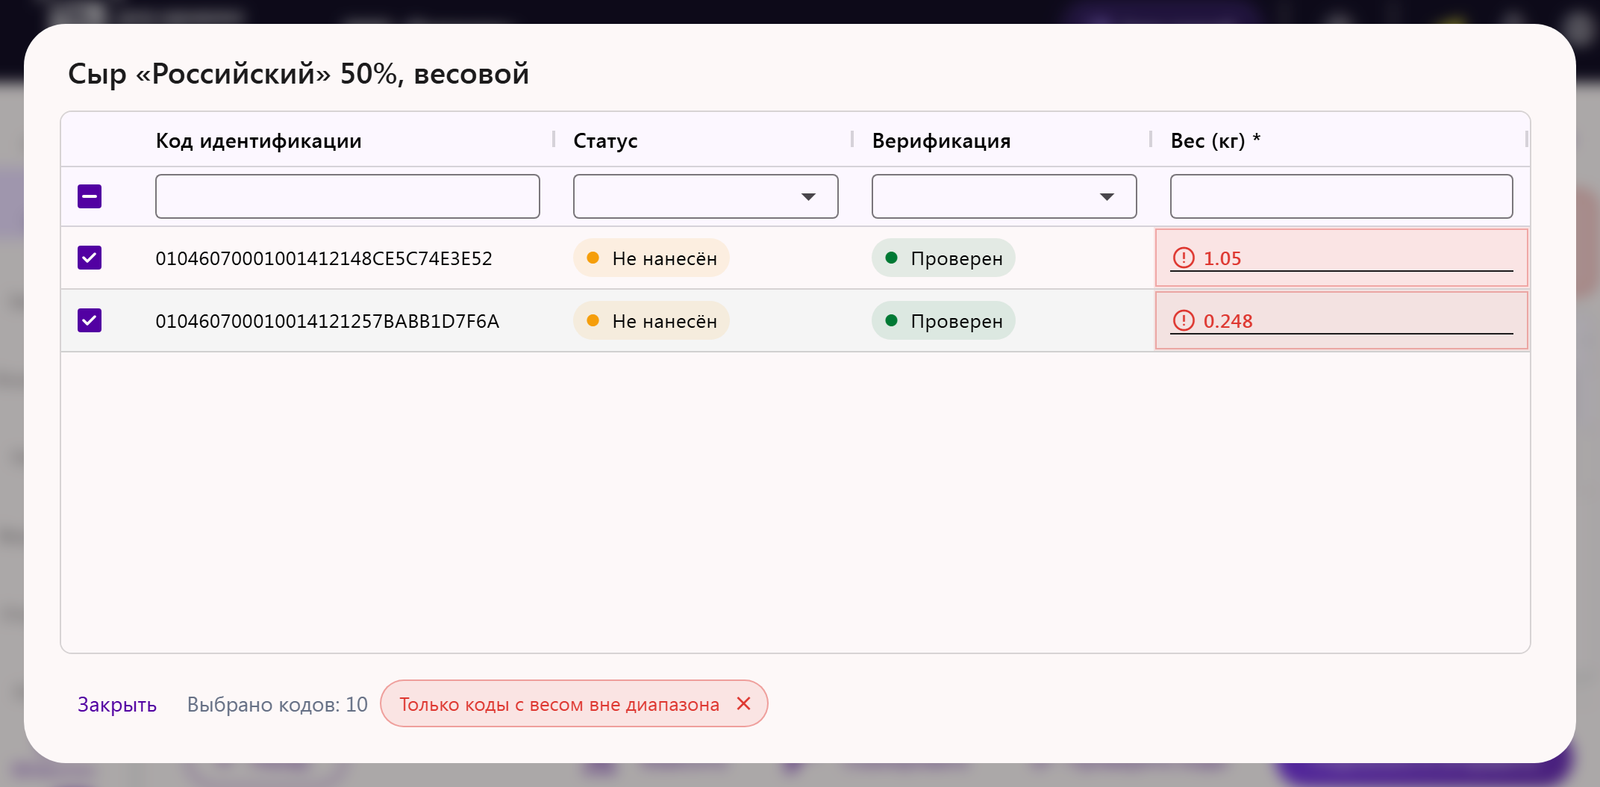Uncheck the code ending in B1D7F6A
The image size is (1600, 787).
point(90,320)
